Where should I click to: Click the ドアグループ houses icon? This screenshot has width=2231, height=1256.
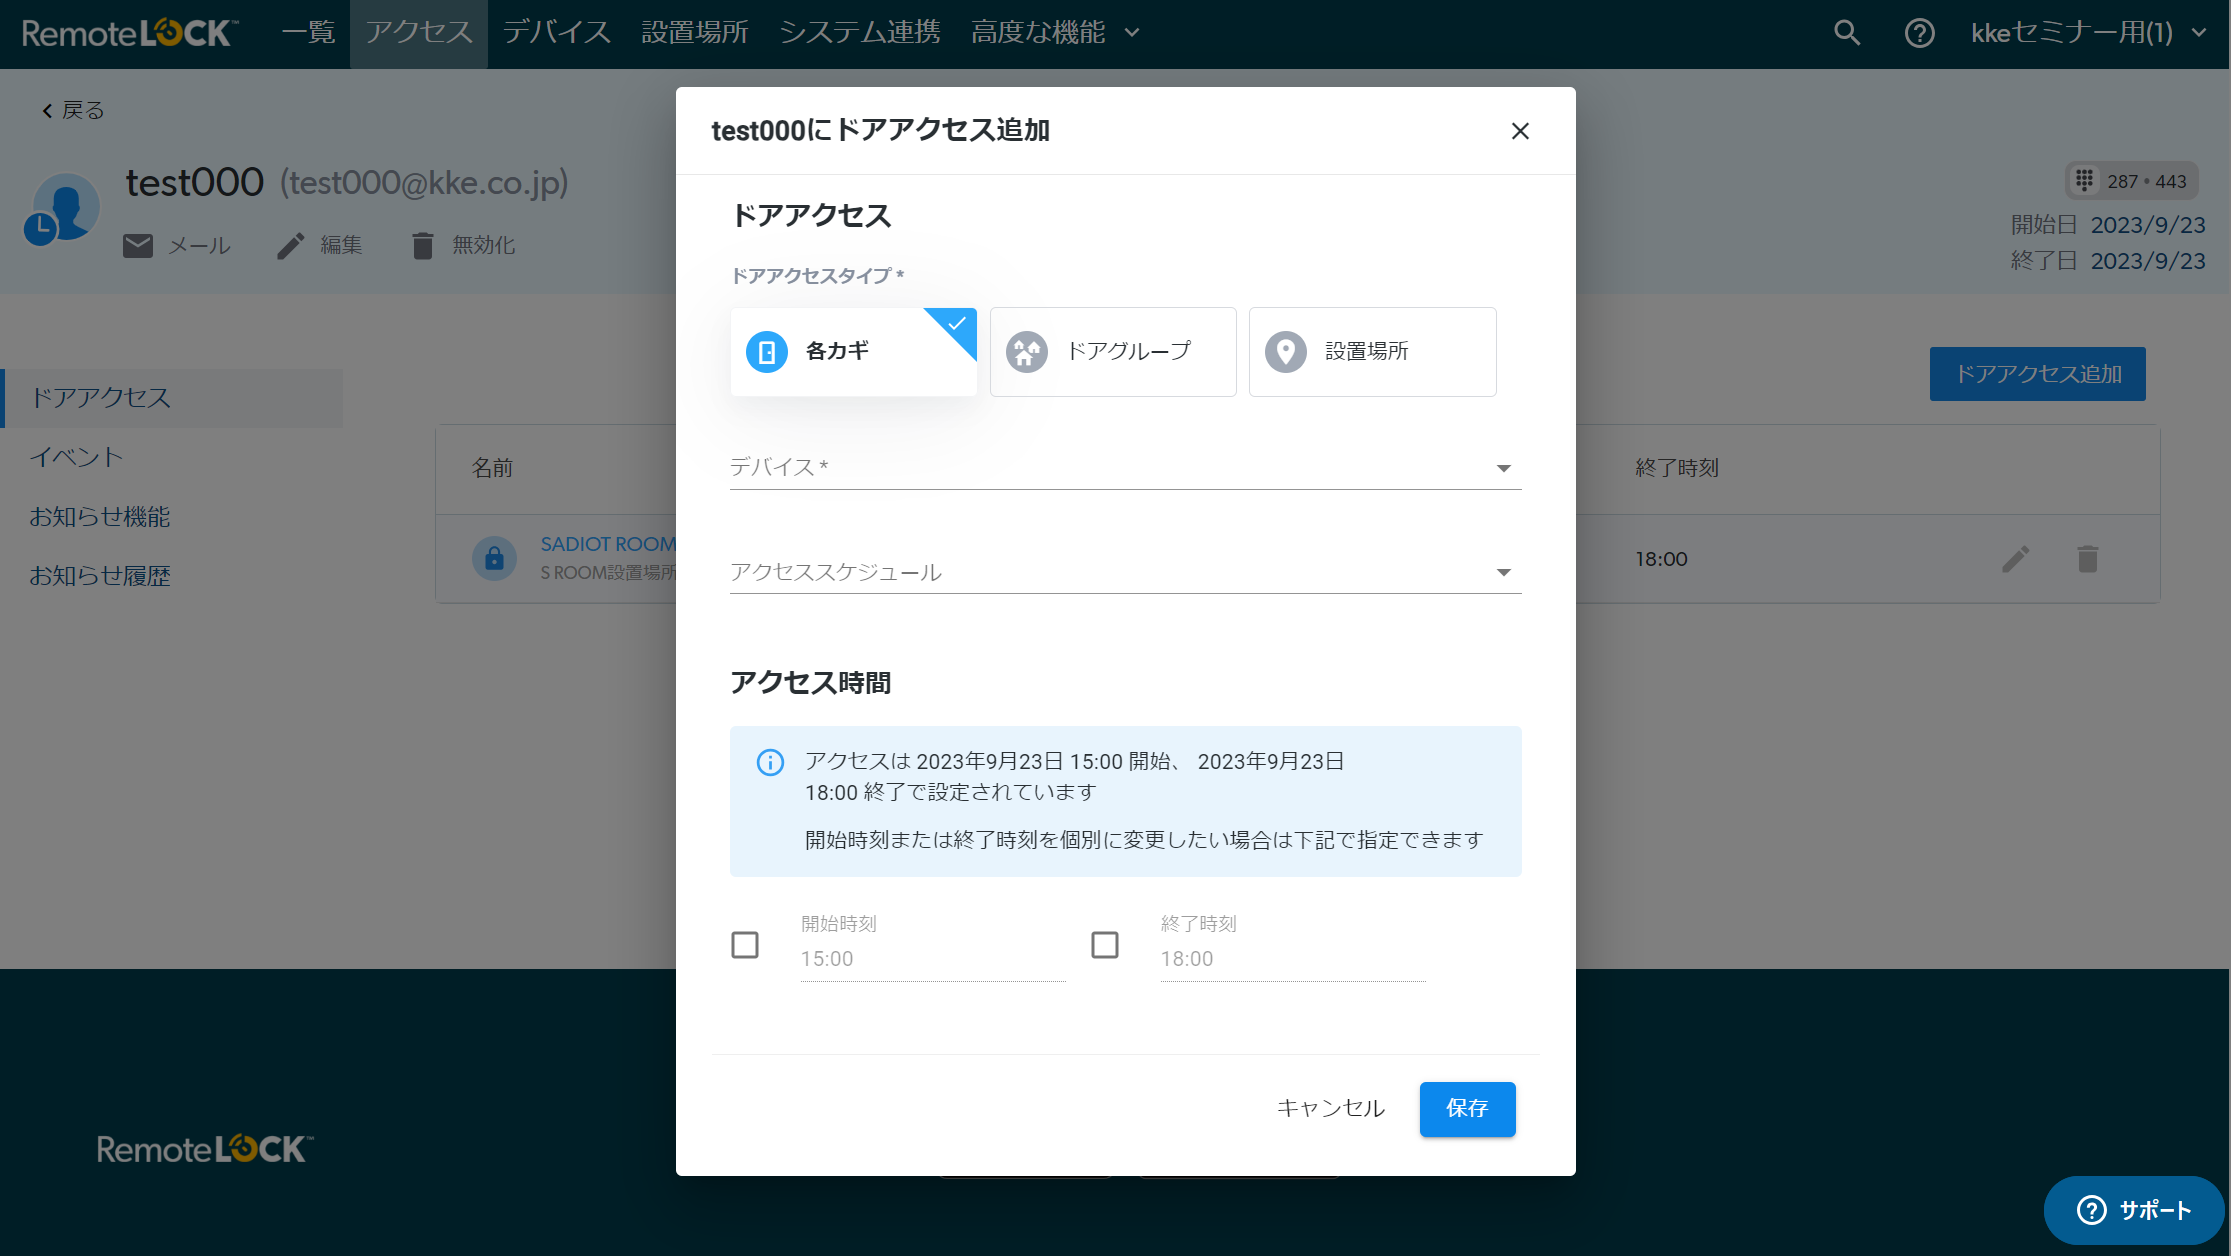1027,352
